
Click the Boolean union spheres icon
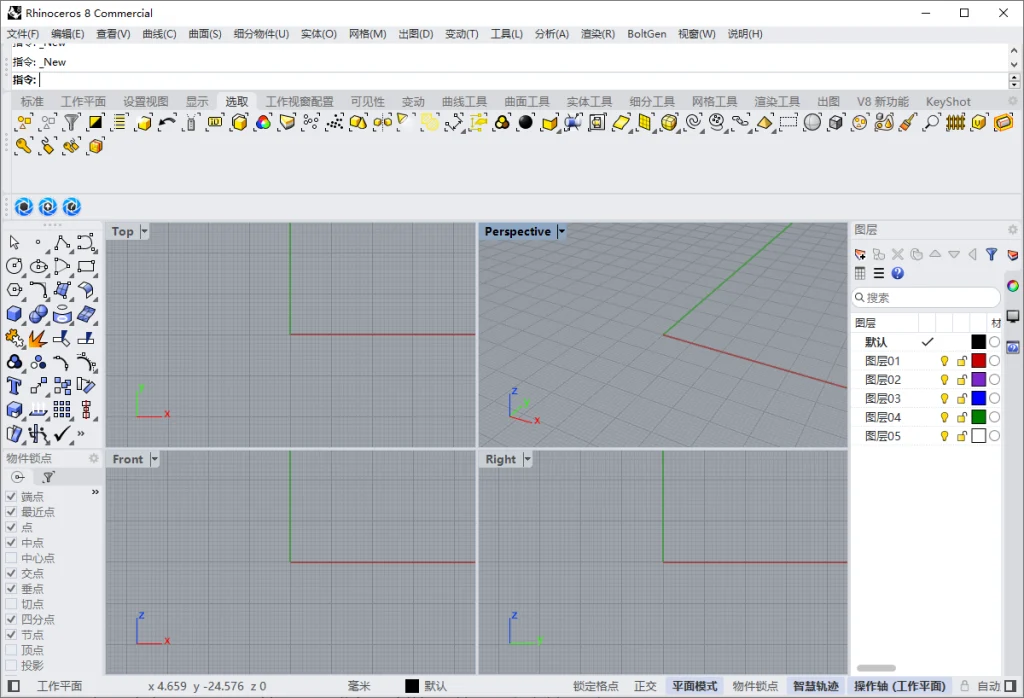coord(39,314)
